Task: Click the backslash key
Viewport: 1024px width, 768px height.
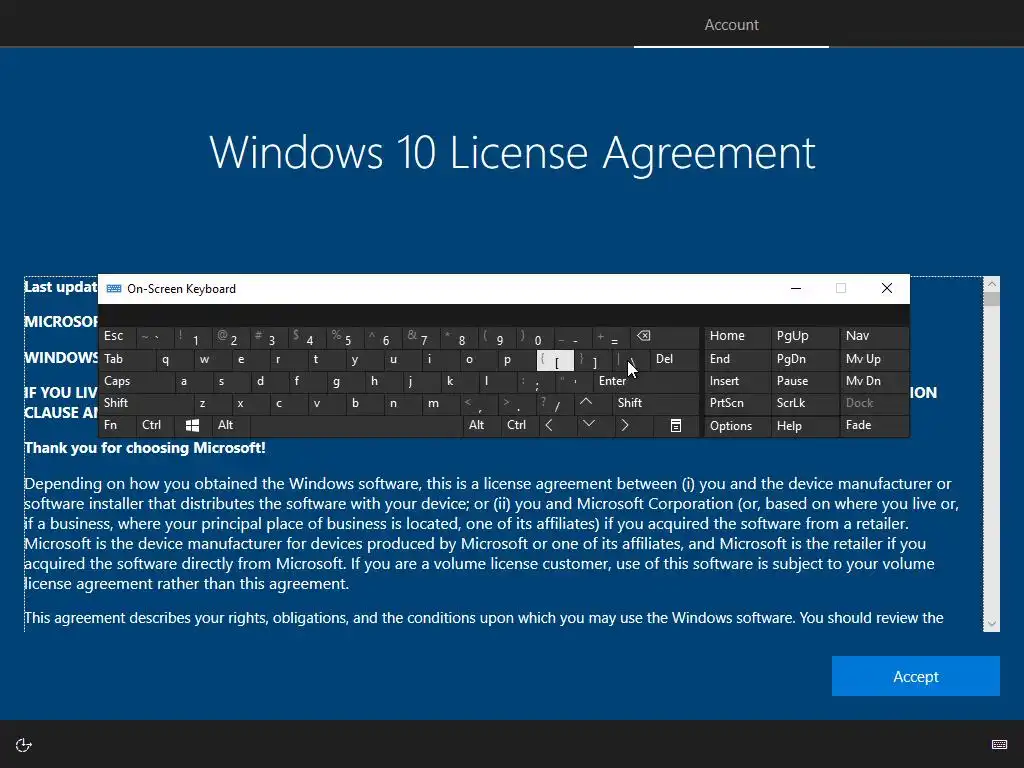Action: tap(631, 360)
